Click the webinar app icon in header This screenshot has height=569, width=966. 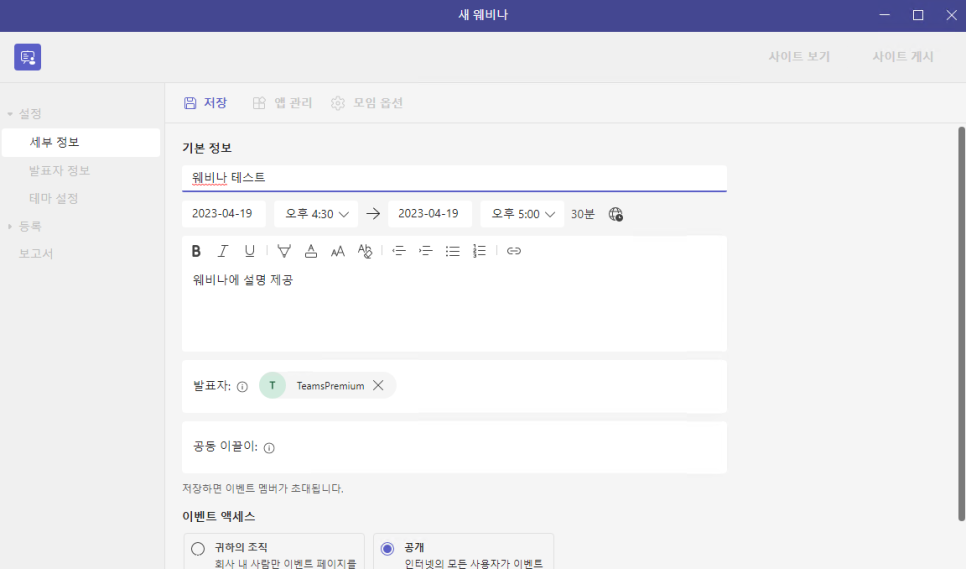28,57
